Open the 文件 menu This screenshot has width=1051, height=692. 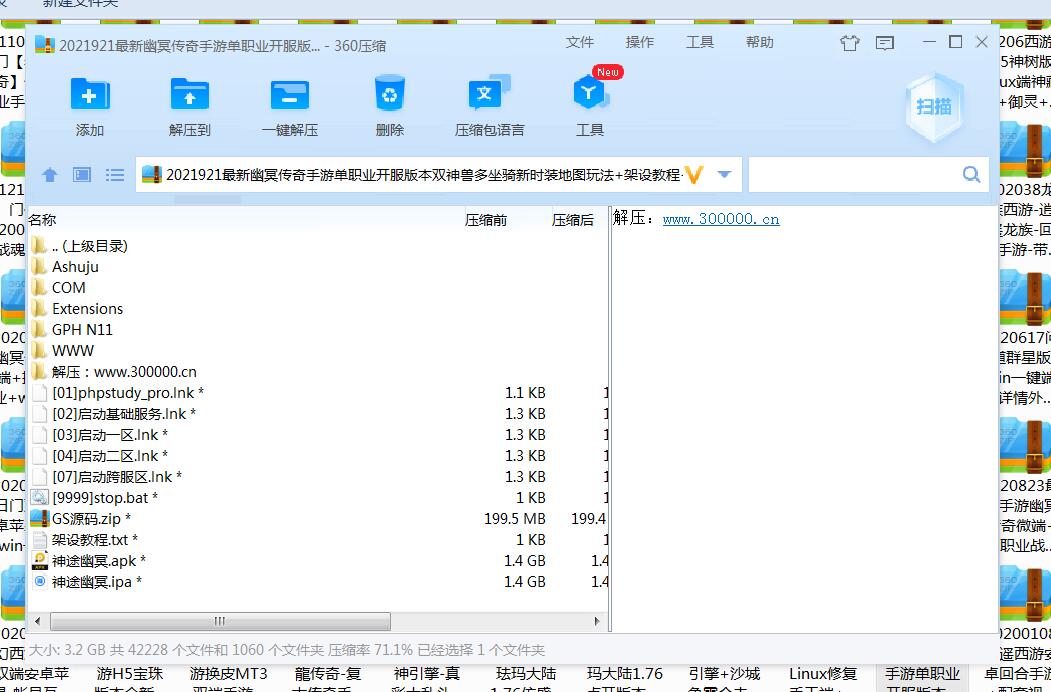[x=580, y=42]
